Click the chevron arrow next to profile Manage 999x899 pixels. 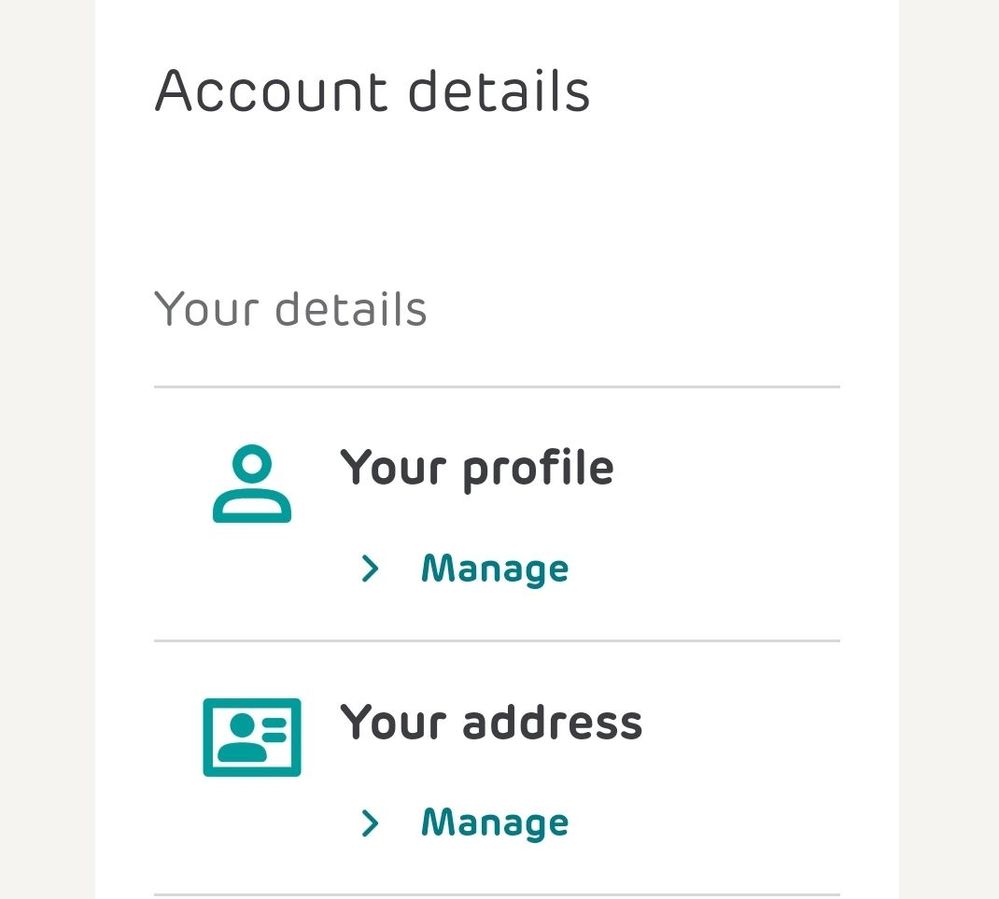click(370, 569)
